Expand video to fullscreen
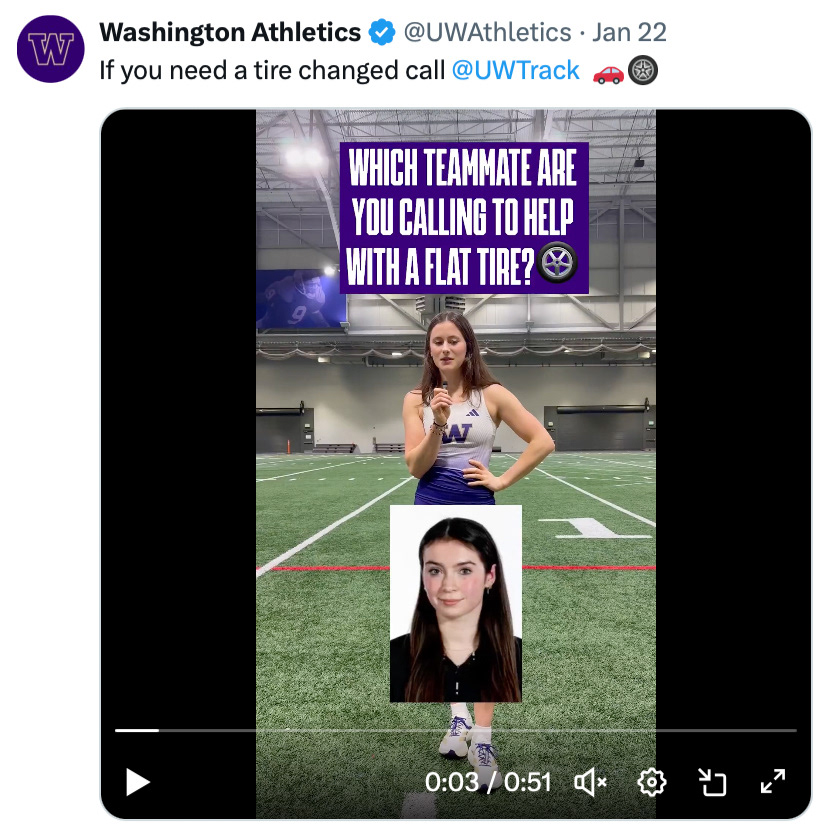Screen dimensions: 836x838 click(x=773, y=781)
